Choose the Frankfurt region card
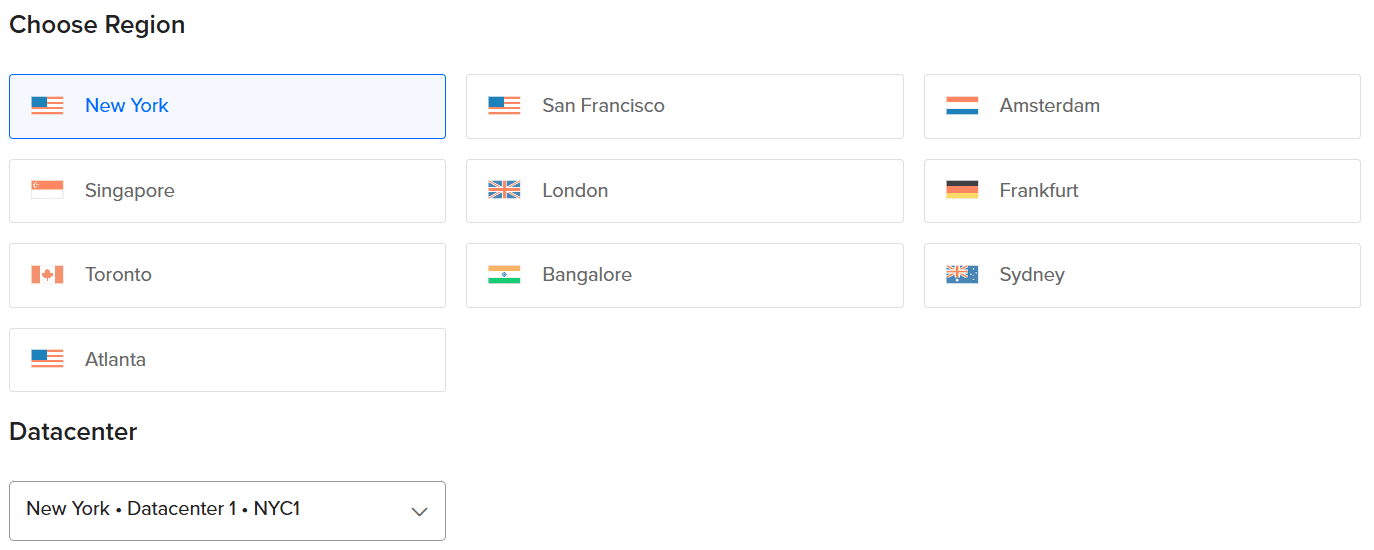 coord(1142,191)
